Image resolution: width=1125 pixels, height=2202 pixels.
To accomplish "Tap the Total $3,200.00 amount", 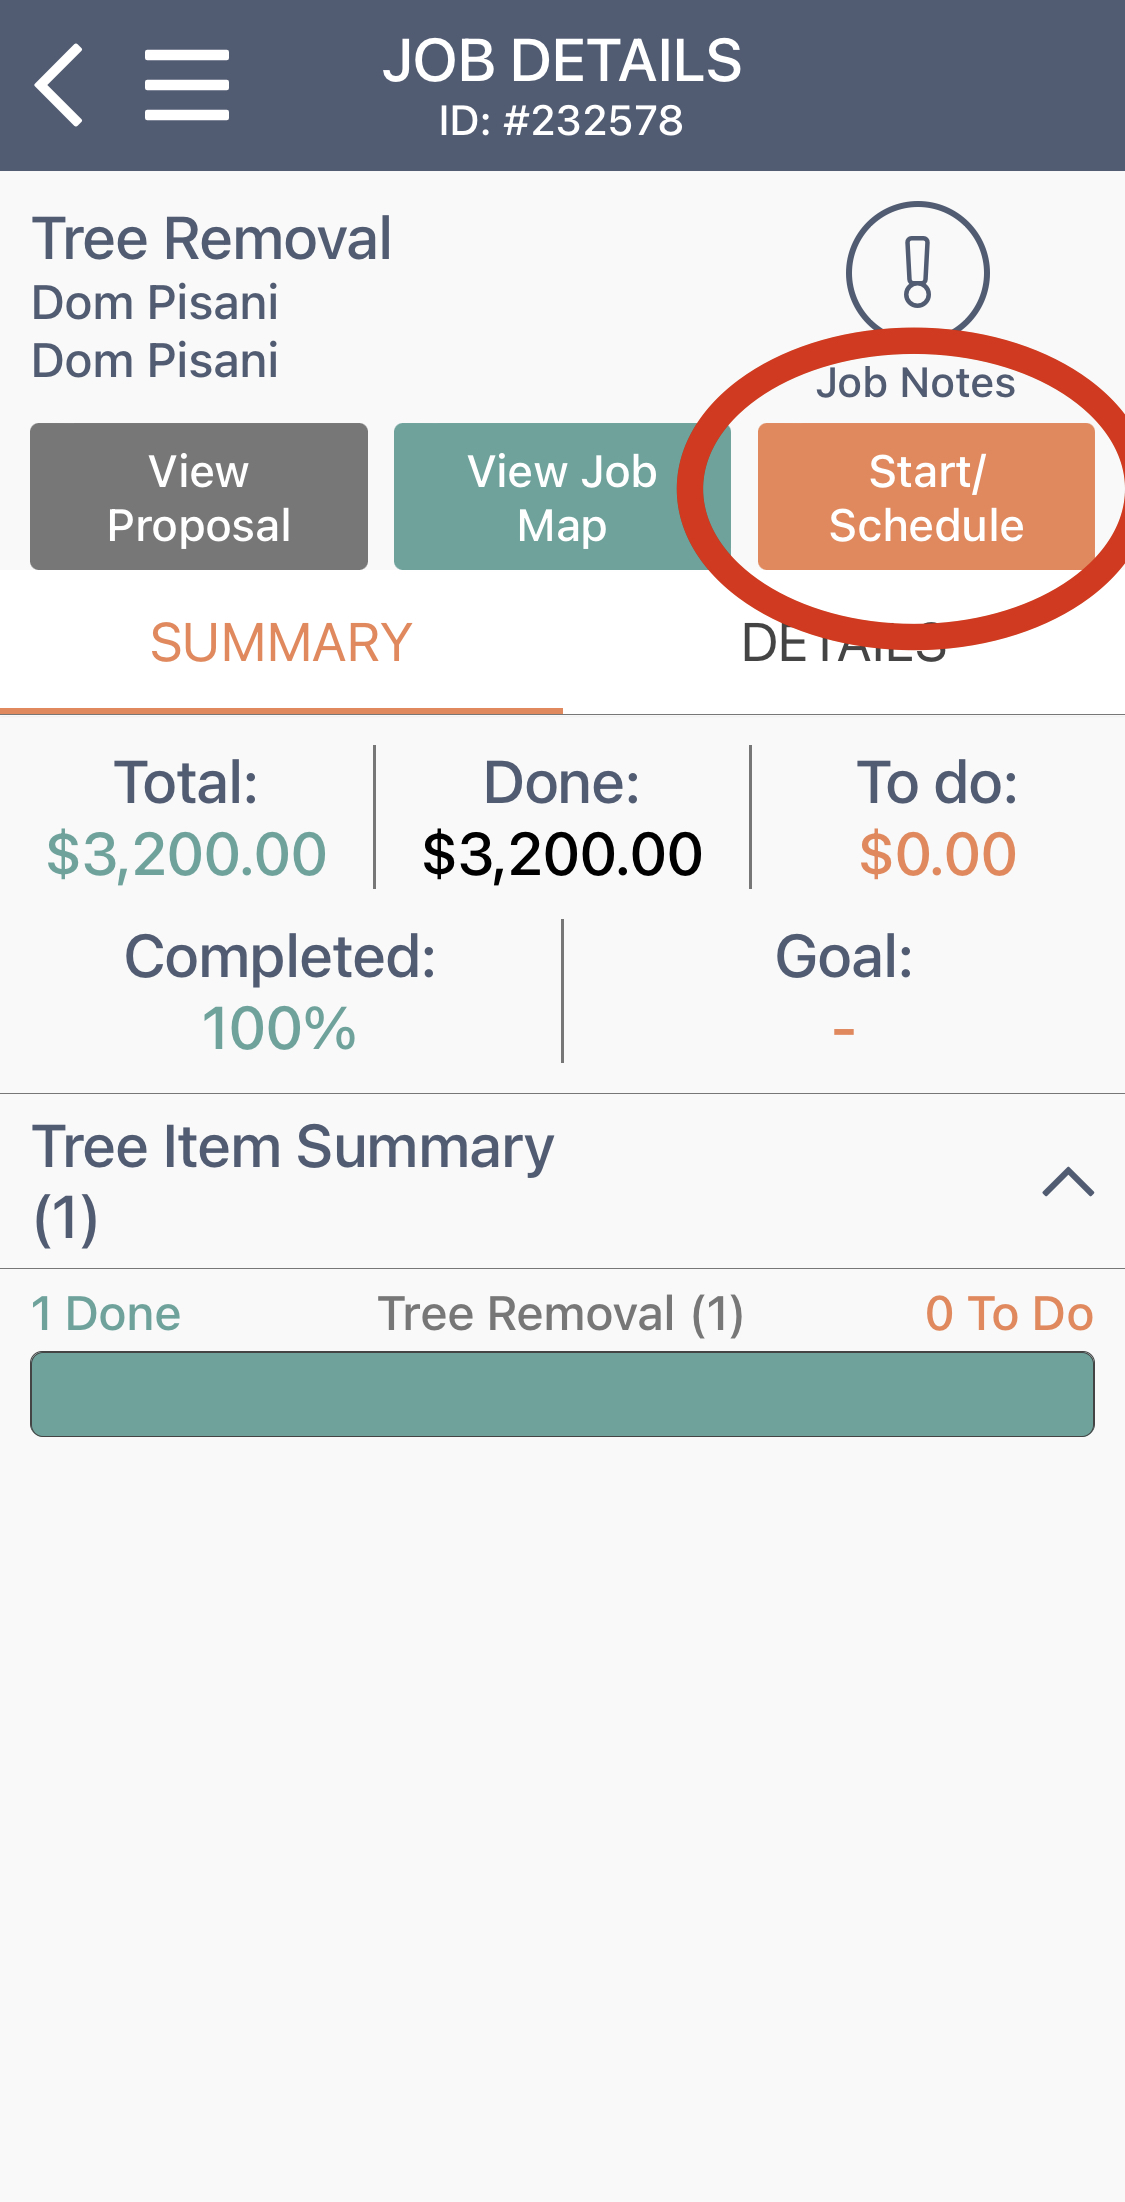I will pyautogui.click(x=187, y=855).
